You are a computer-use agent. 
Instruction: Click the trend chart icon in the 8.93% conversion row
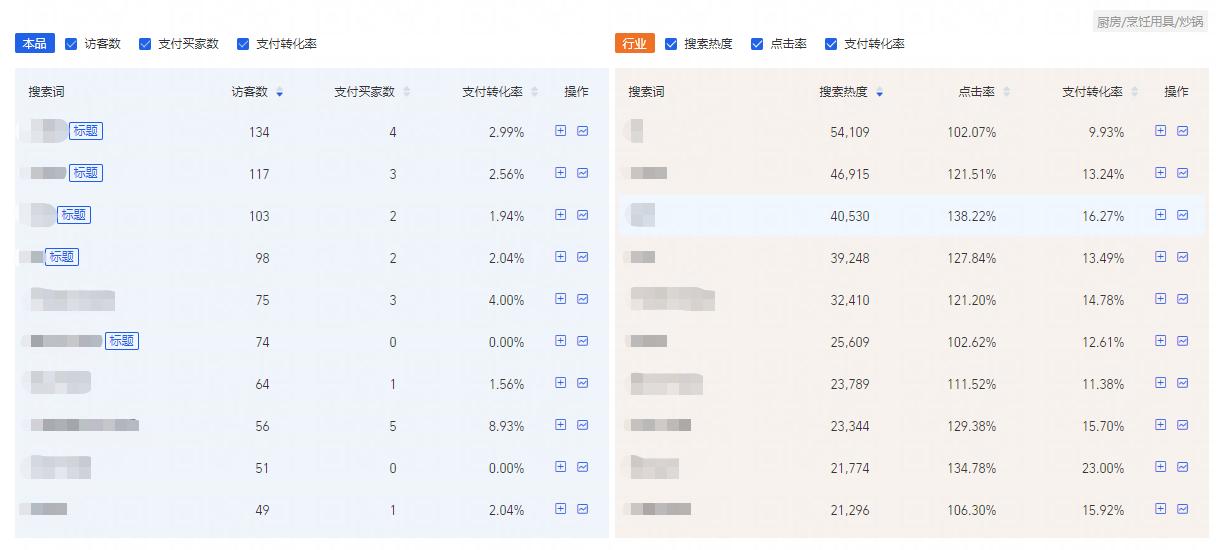583,425
